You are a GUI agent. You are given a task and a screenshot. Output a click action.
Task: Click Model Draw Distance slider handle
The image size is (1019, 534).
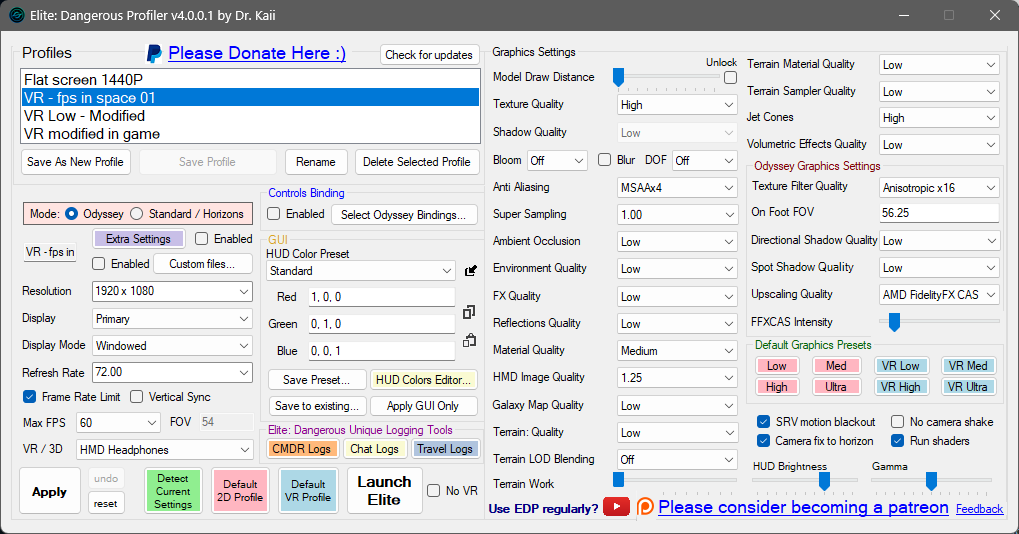(x=619, y=77)
